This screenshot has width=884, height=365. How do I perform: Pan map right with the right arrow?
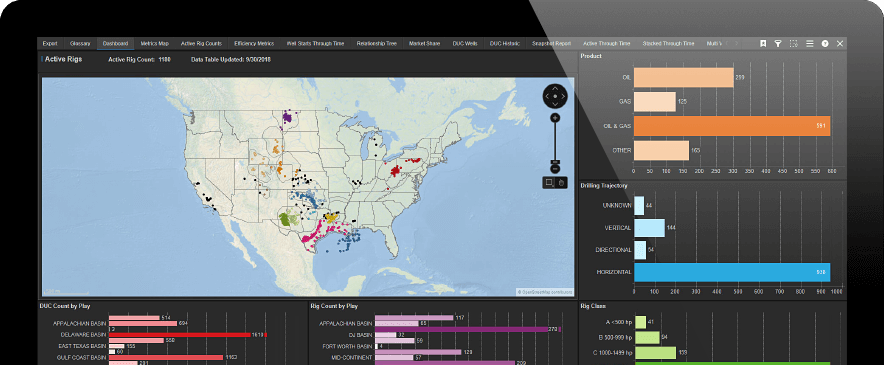click(563, 96)
